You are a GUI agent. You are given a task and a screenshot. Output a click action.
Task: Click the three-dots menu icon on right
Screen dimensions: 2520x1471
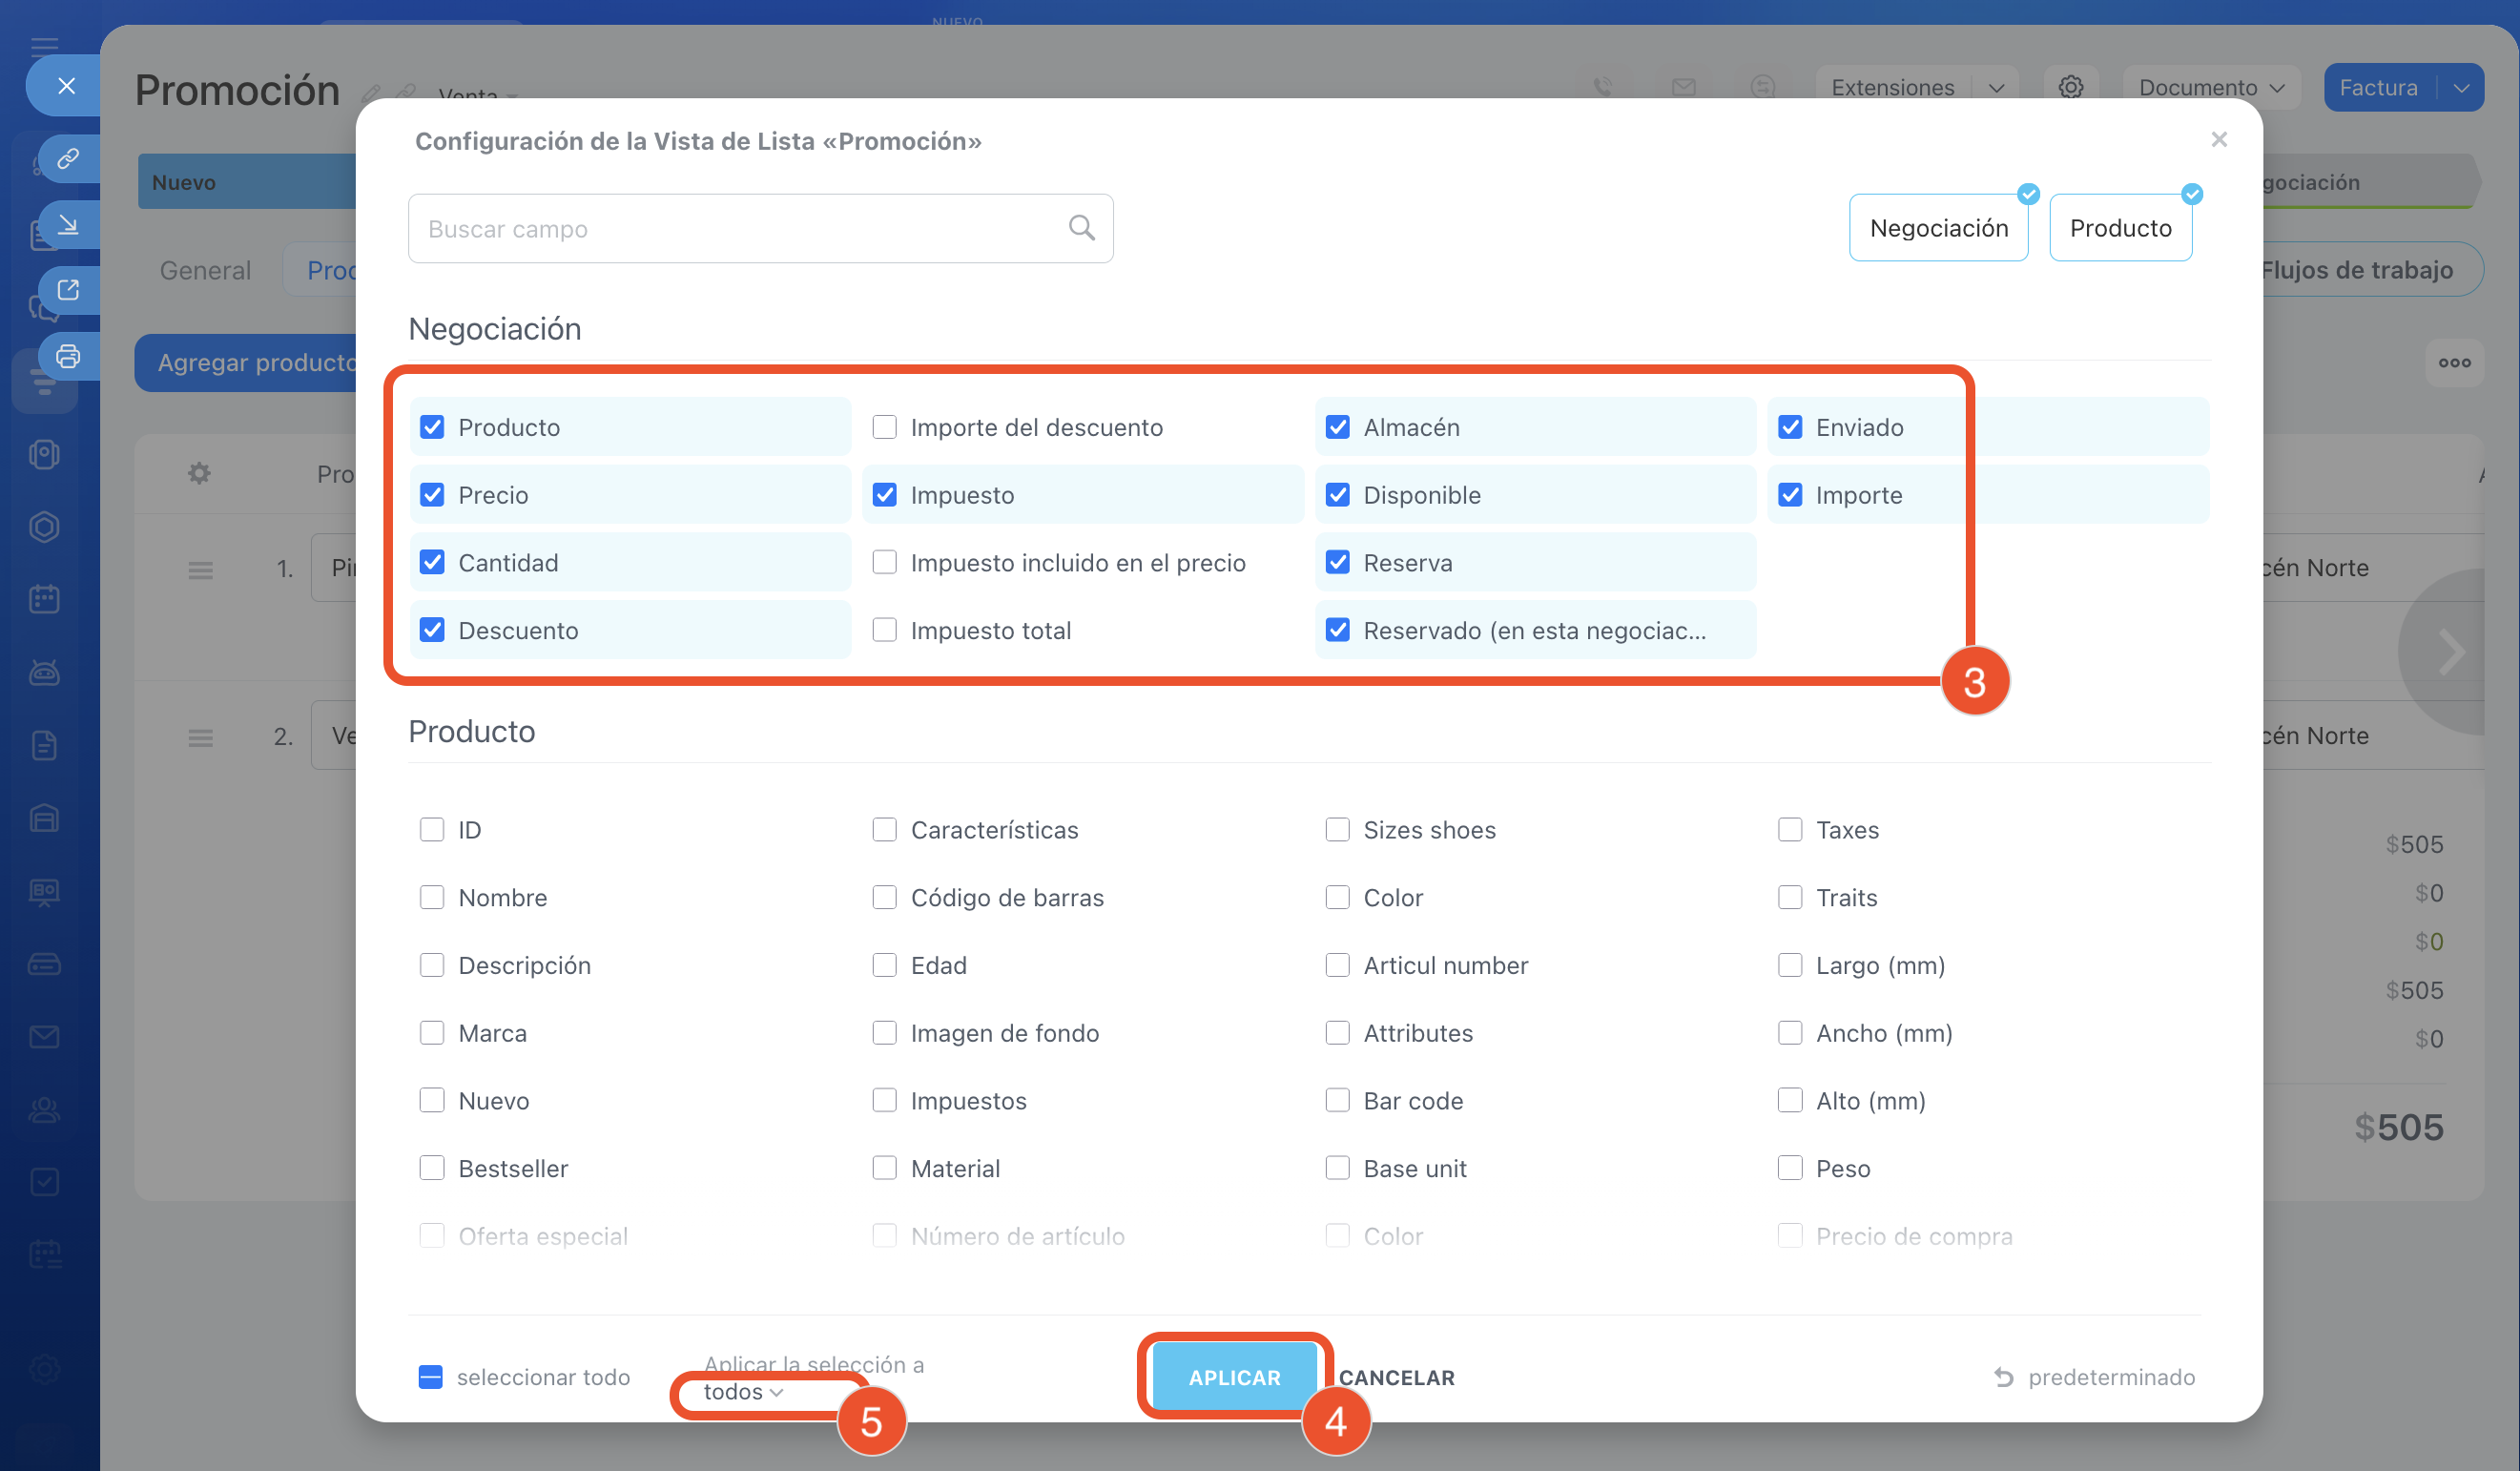pyautogui.click(x=2453, y=363)
